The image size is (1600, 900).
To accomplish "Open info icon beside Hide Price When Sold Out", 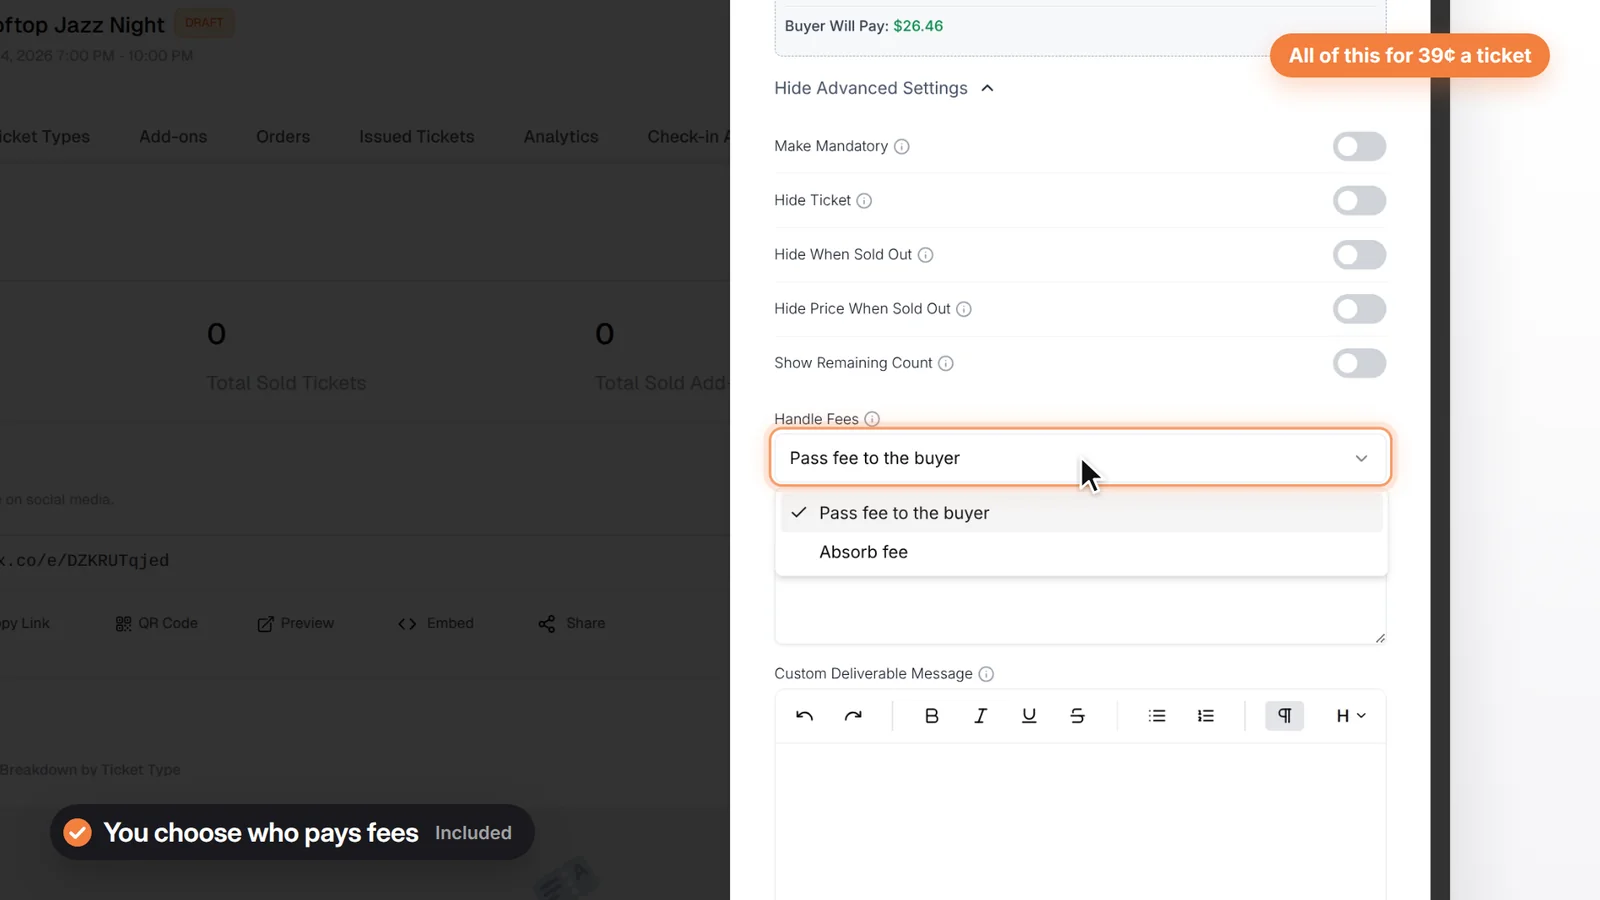I will click(964, 309).
